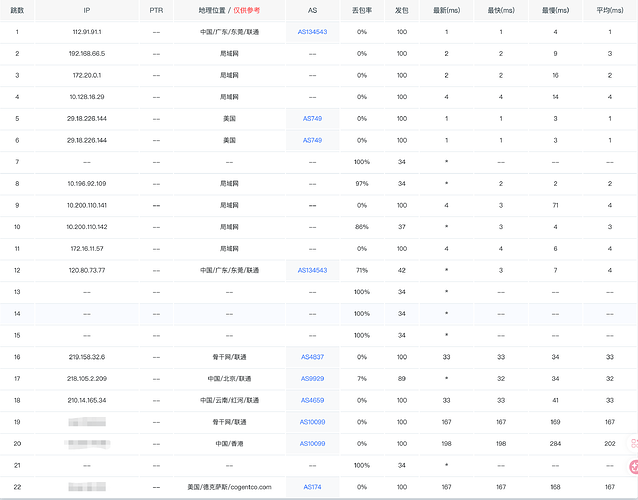The width and height of the screenshot is (638, 500).
Task: Click the 最新(ms) column header
Action: coord(446,10)
